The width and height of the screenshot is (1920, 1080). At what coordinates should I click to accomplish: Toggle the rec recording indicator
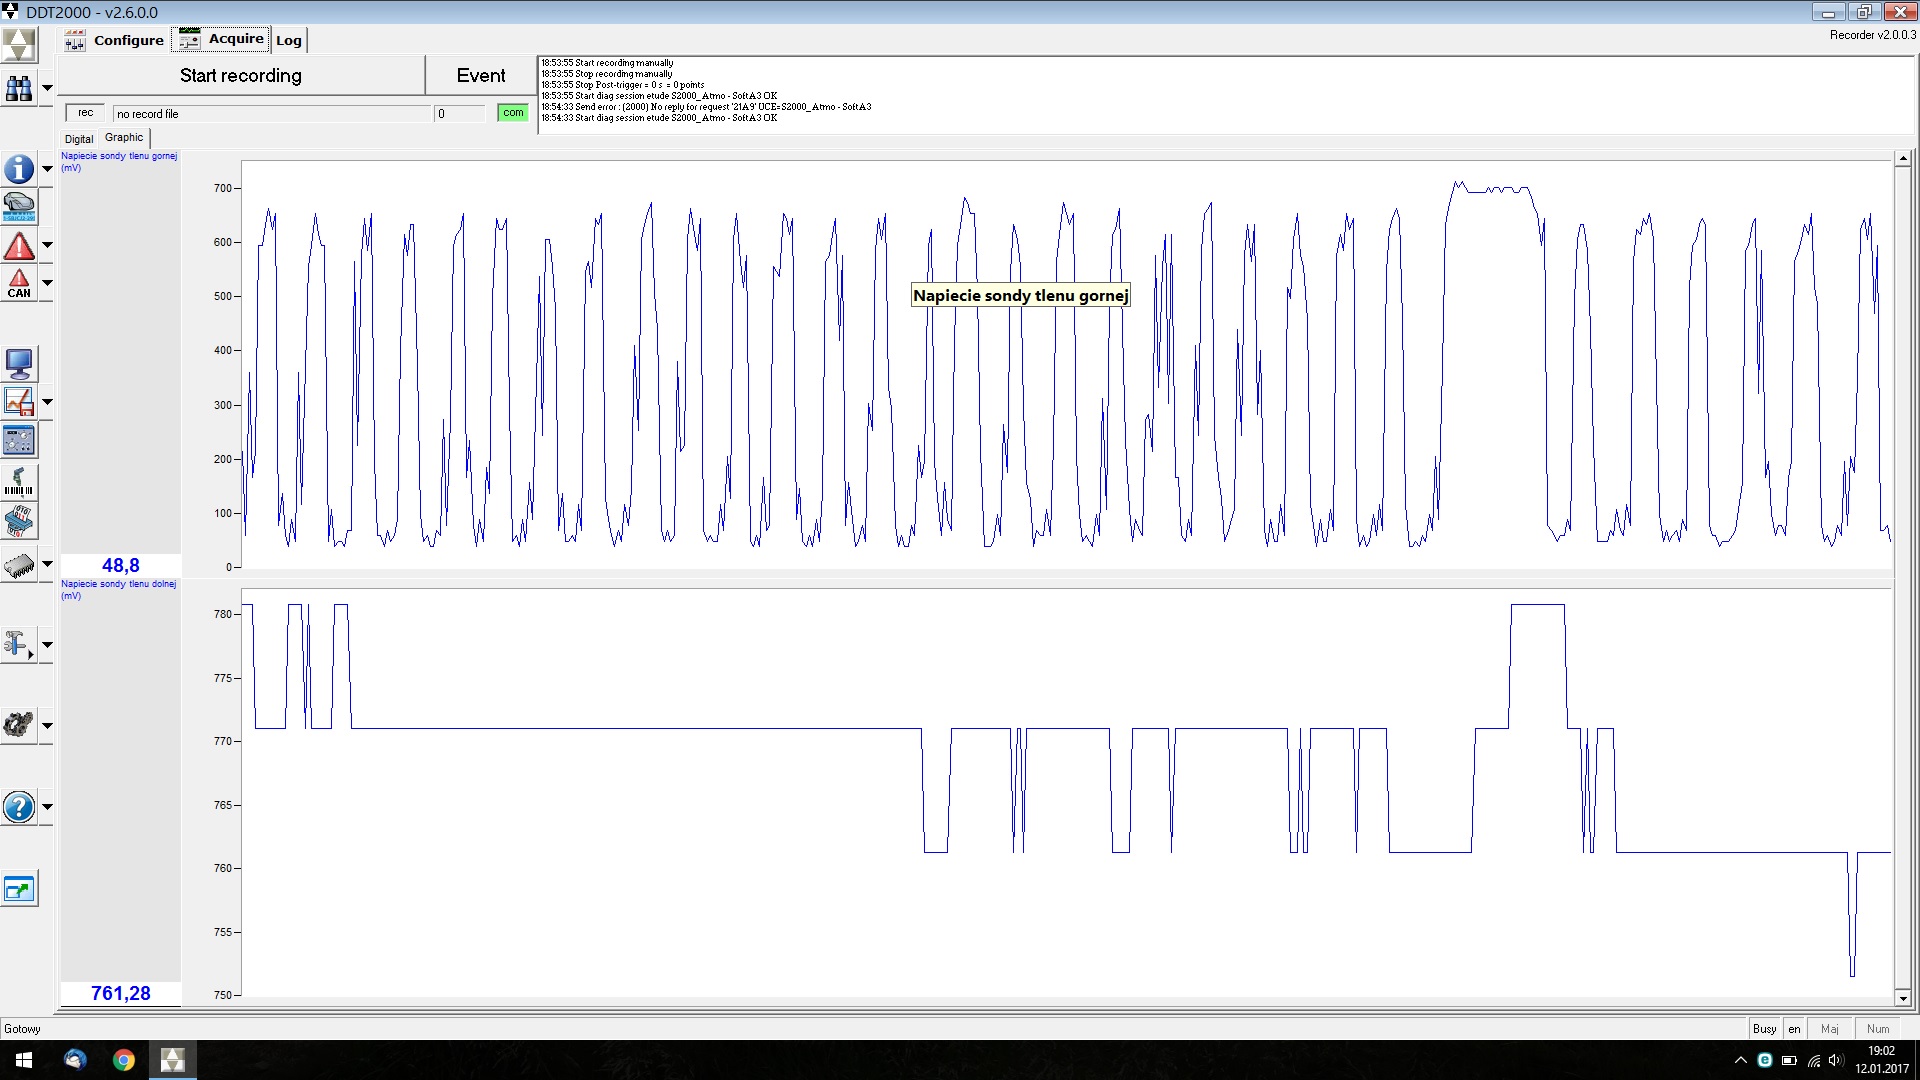86,113
